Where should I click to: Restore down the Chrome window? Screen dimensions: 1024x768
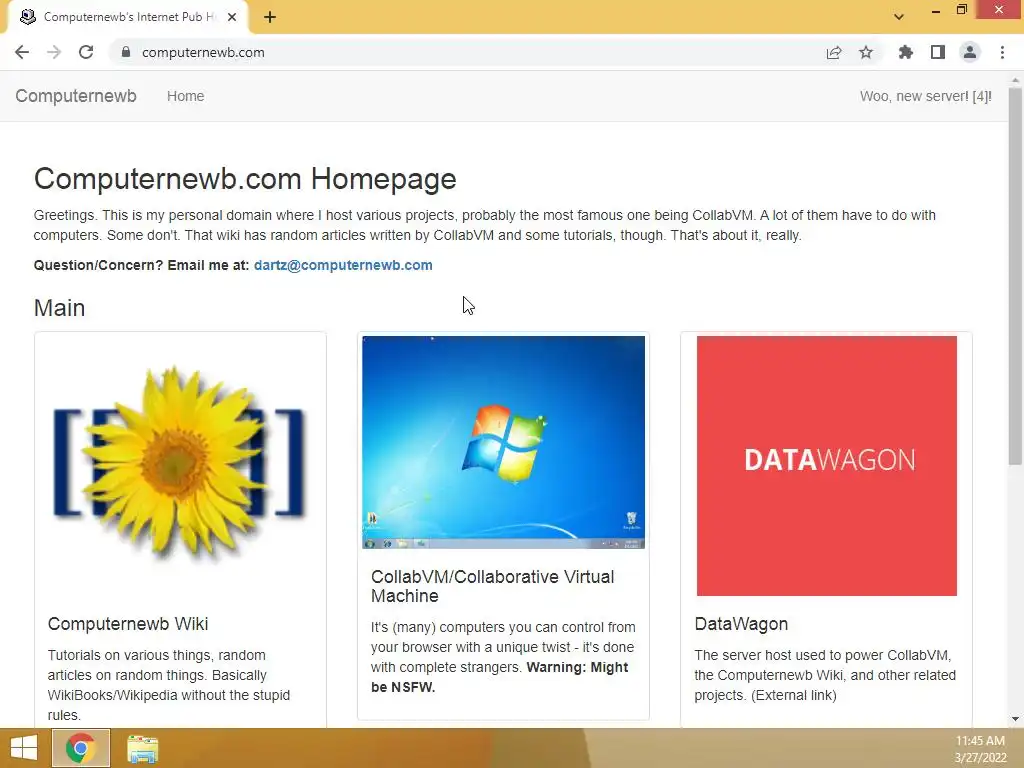pyautogui.click(x=962, y=10)
